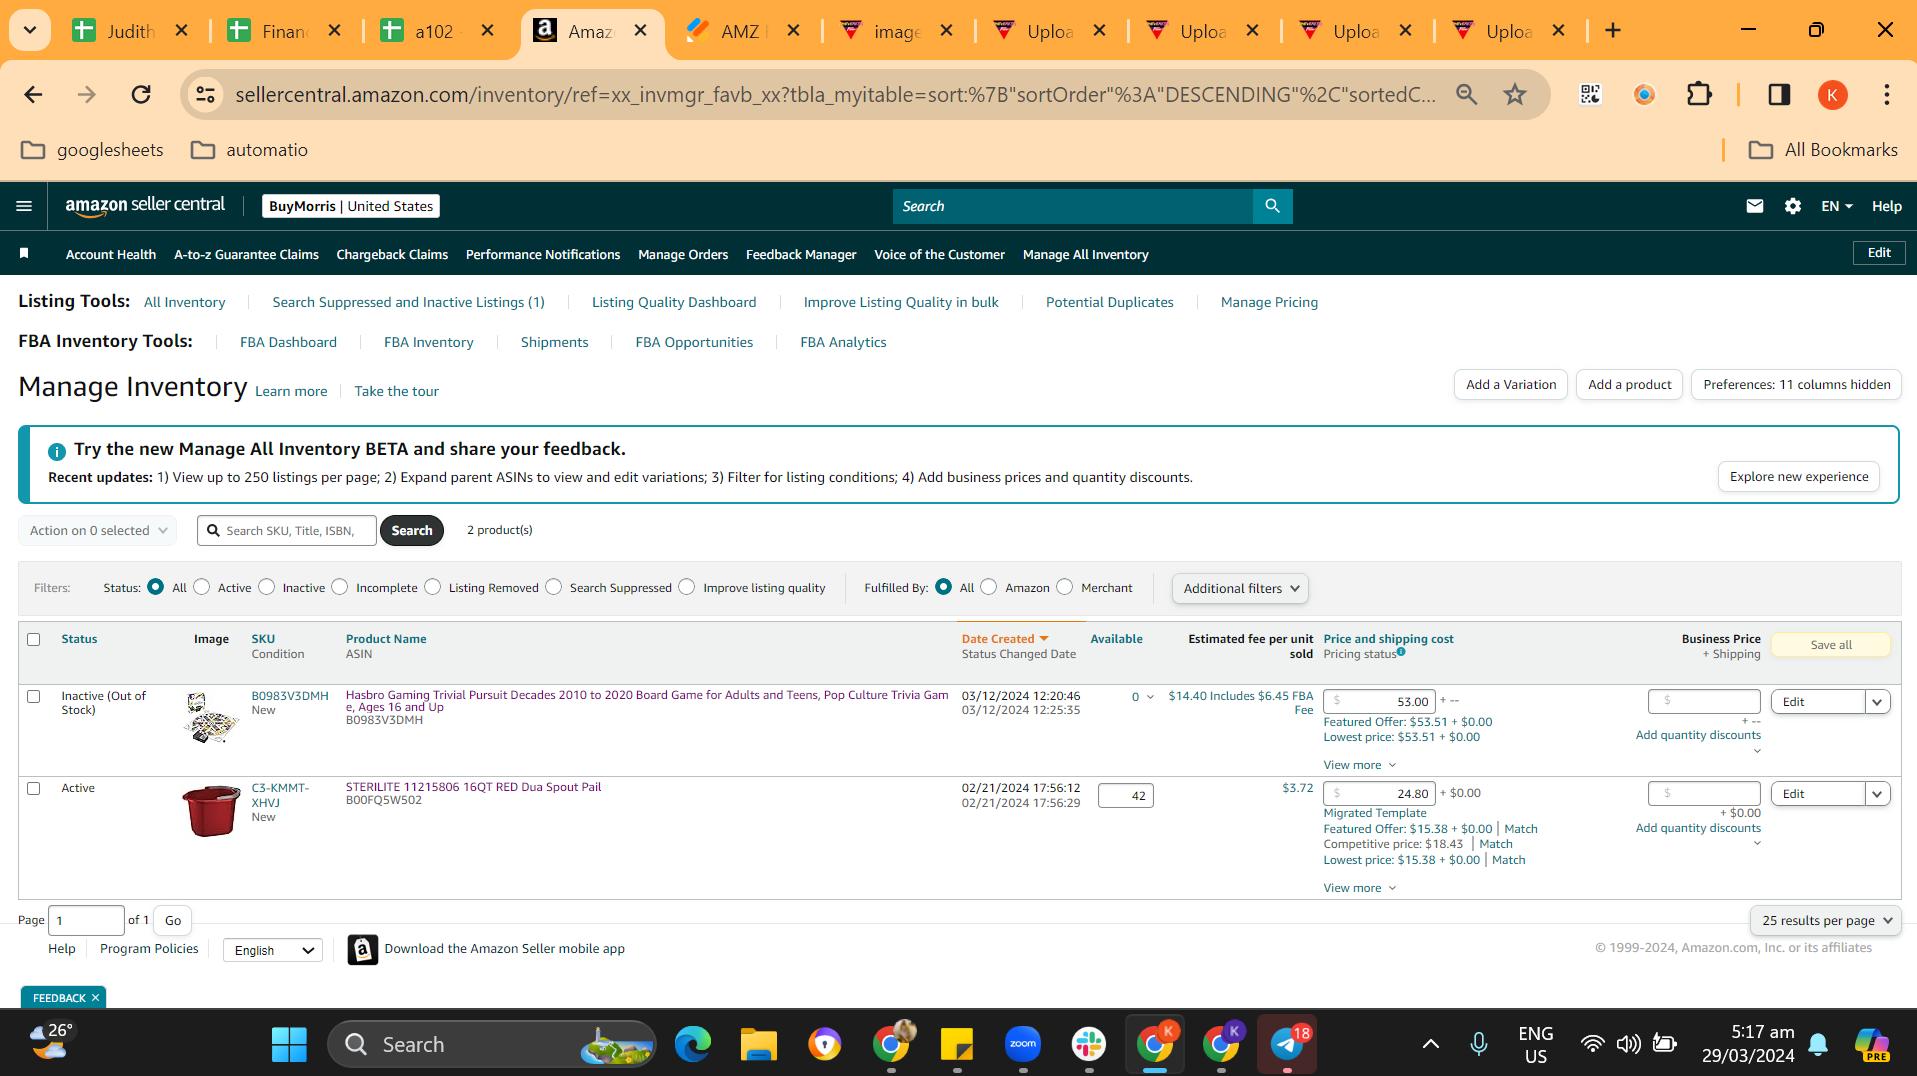
Task: Open Zoom from the taskbar
Action: [x=1022, y=1045]
